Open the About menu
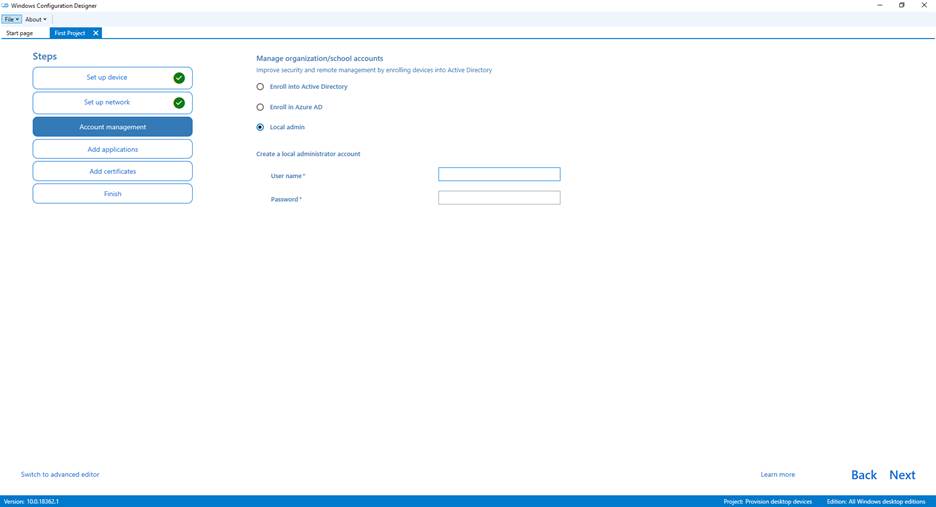This screenshot has height=507, width=936. pyautogui.click(x=36, y=19)
